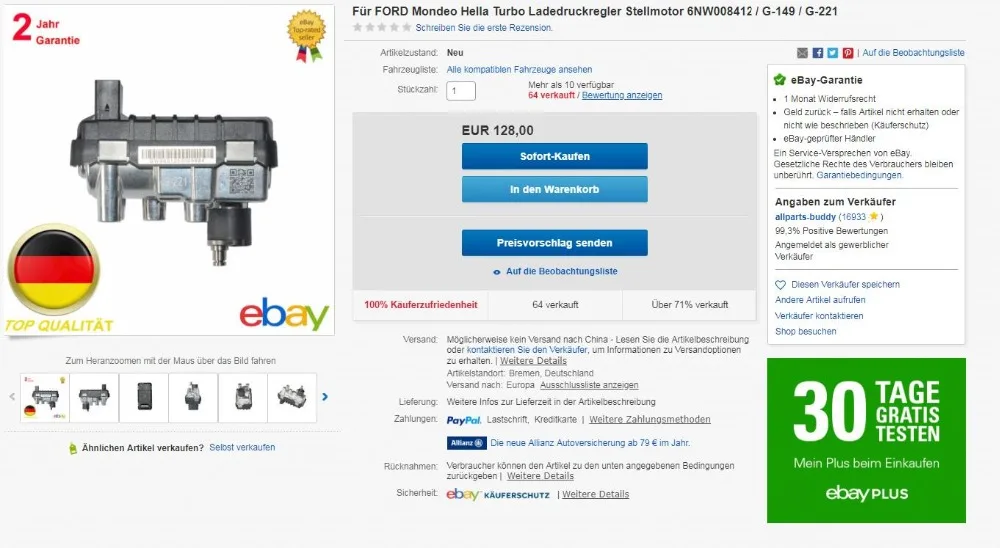Click the eye icon beside Auf die Beobachtungsliste
Viewport: 1000px width, 548px height.
coord(497,272)
